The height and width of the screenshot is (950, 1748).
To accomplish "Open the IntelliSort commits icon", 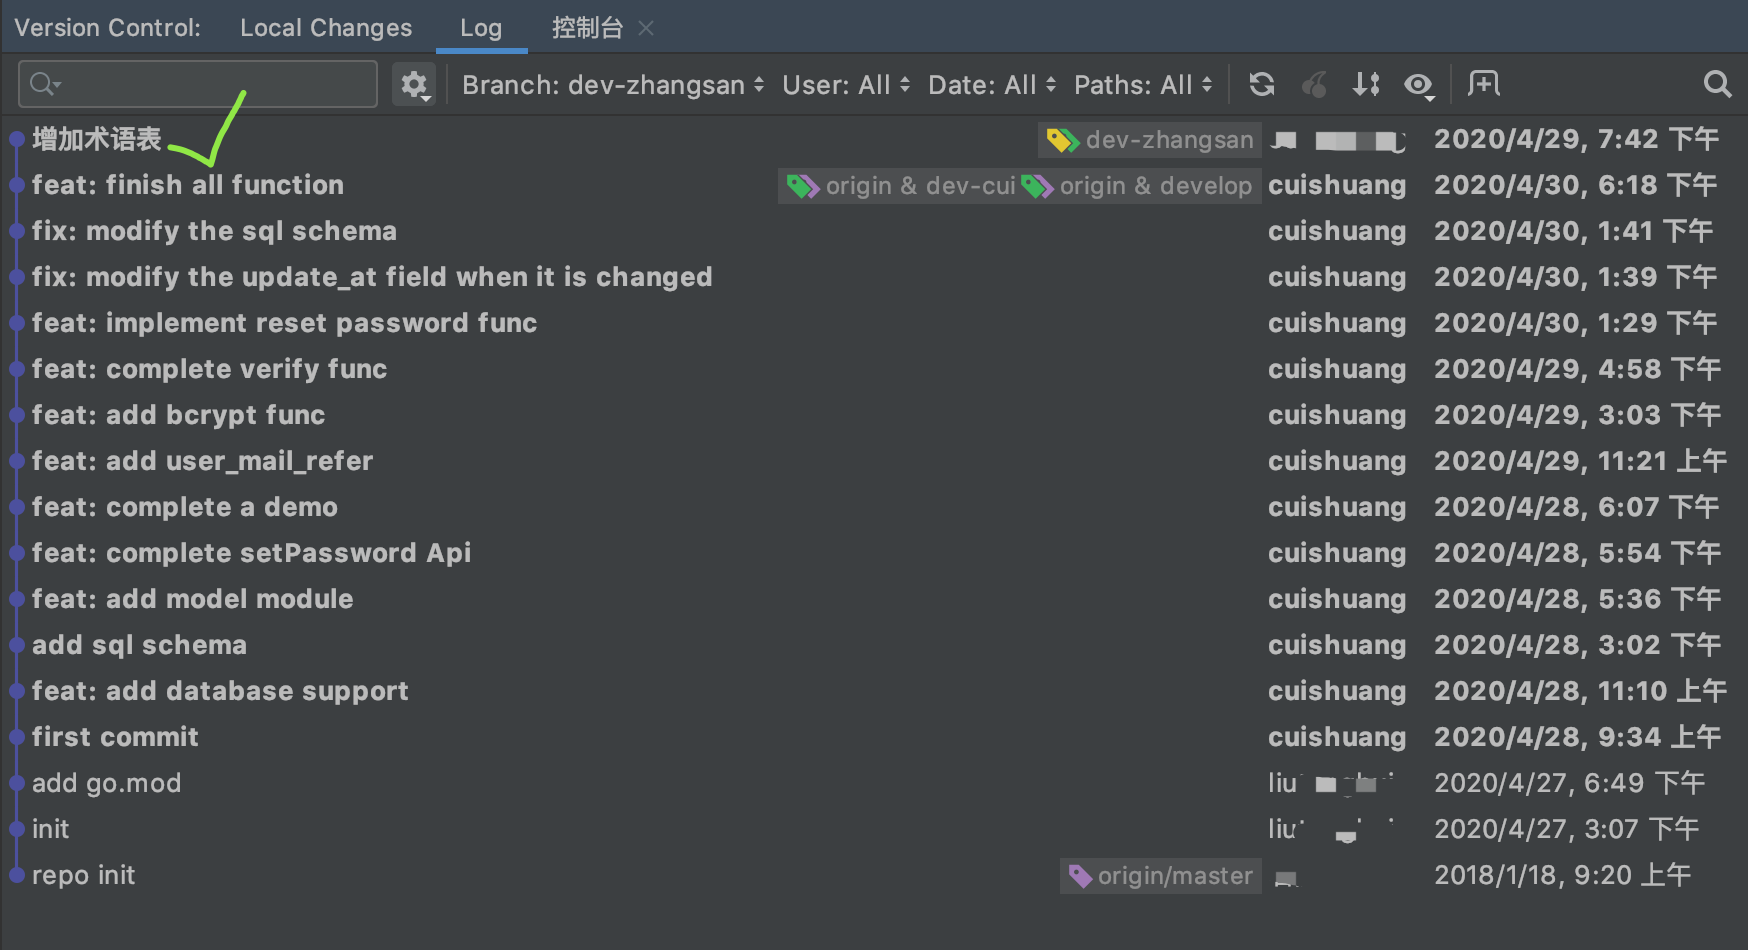I will point(1366,84).
